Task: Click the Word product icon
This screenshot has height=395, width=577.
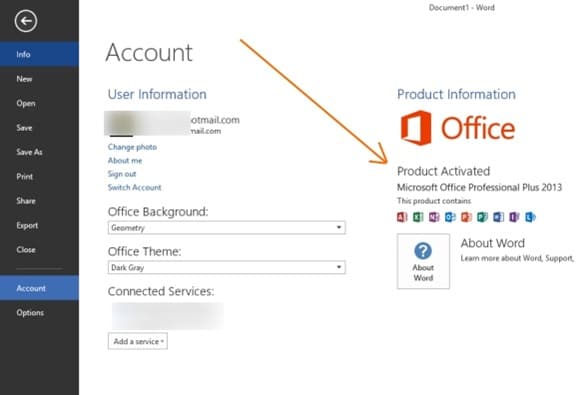Action: click(x=498, y=217)
